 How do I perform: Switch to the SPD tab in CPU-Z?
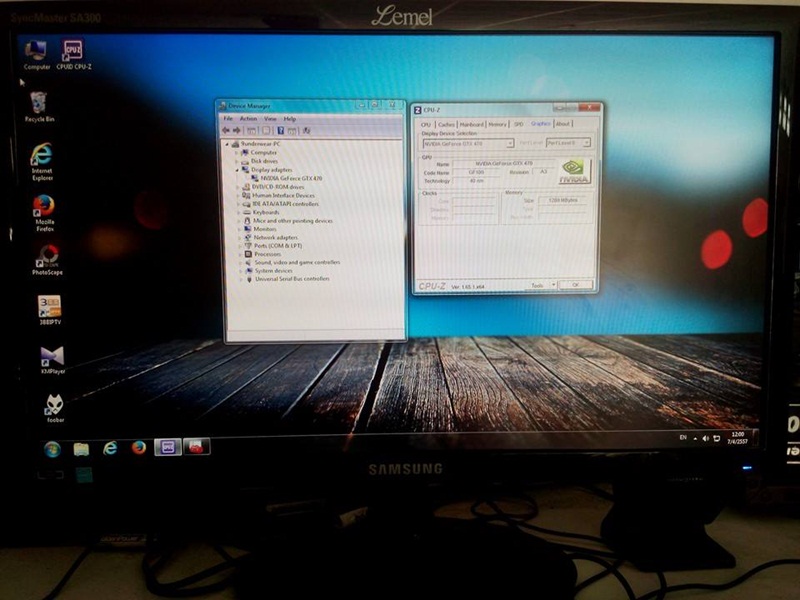click(x=518, y=123)
